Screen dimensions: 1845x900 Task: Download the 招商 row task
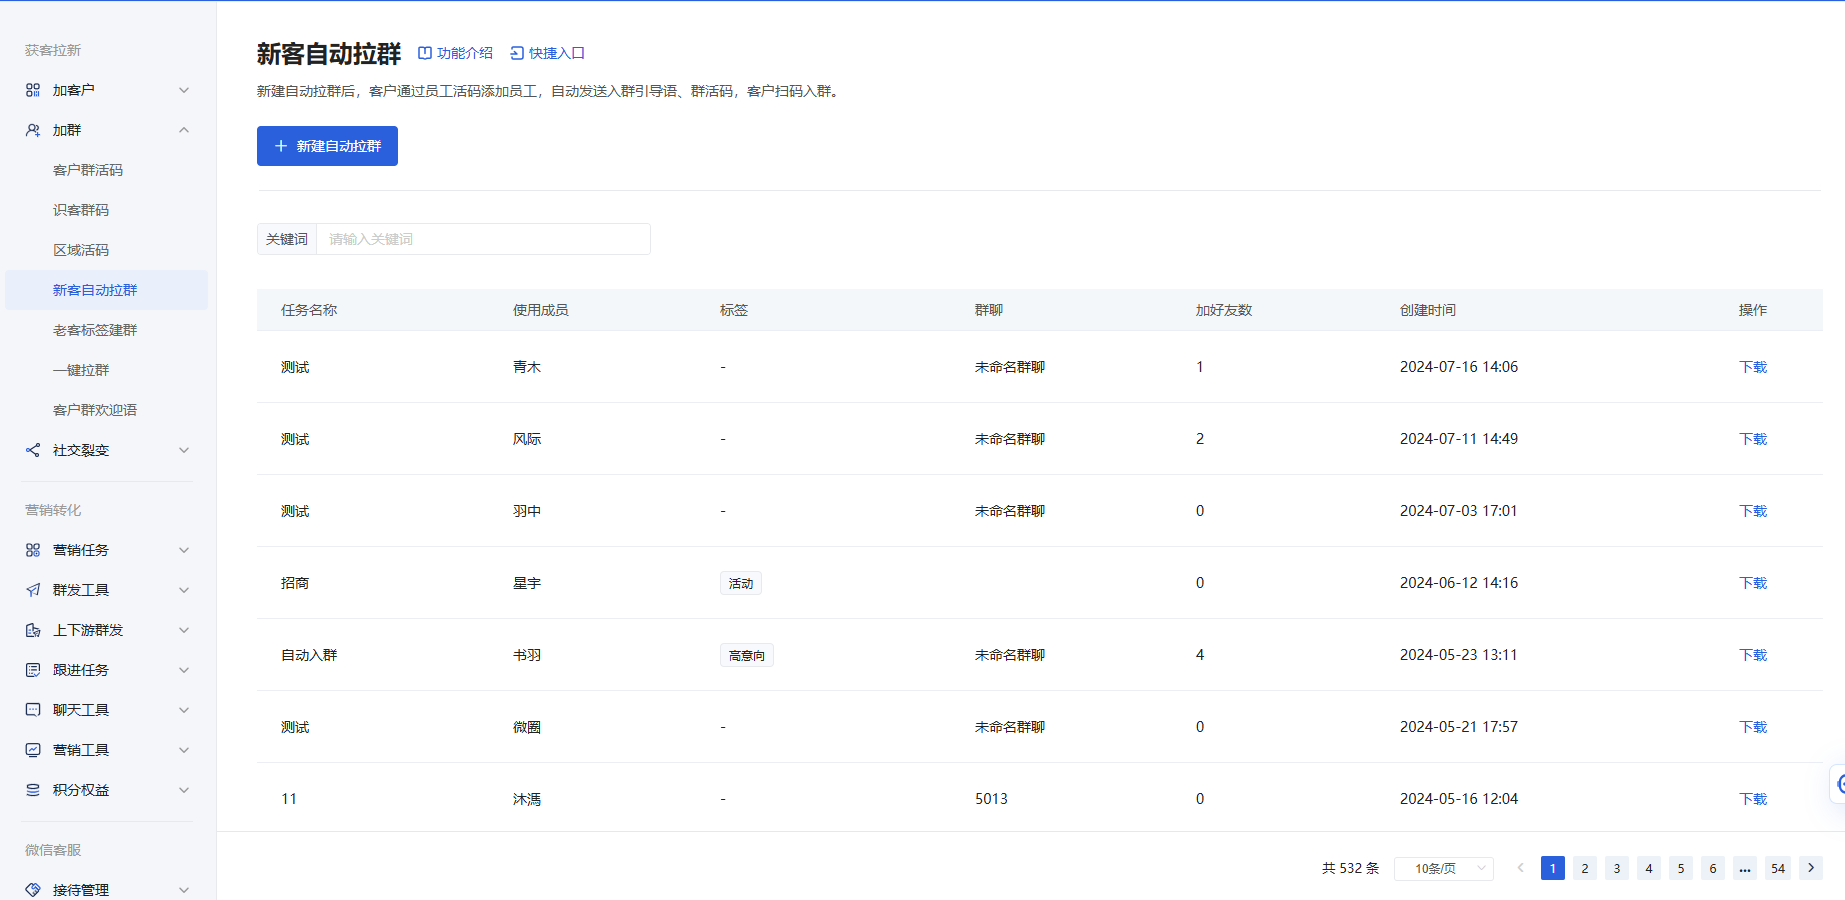coord(1753,583)
